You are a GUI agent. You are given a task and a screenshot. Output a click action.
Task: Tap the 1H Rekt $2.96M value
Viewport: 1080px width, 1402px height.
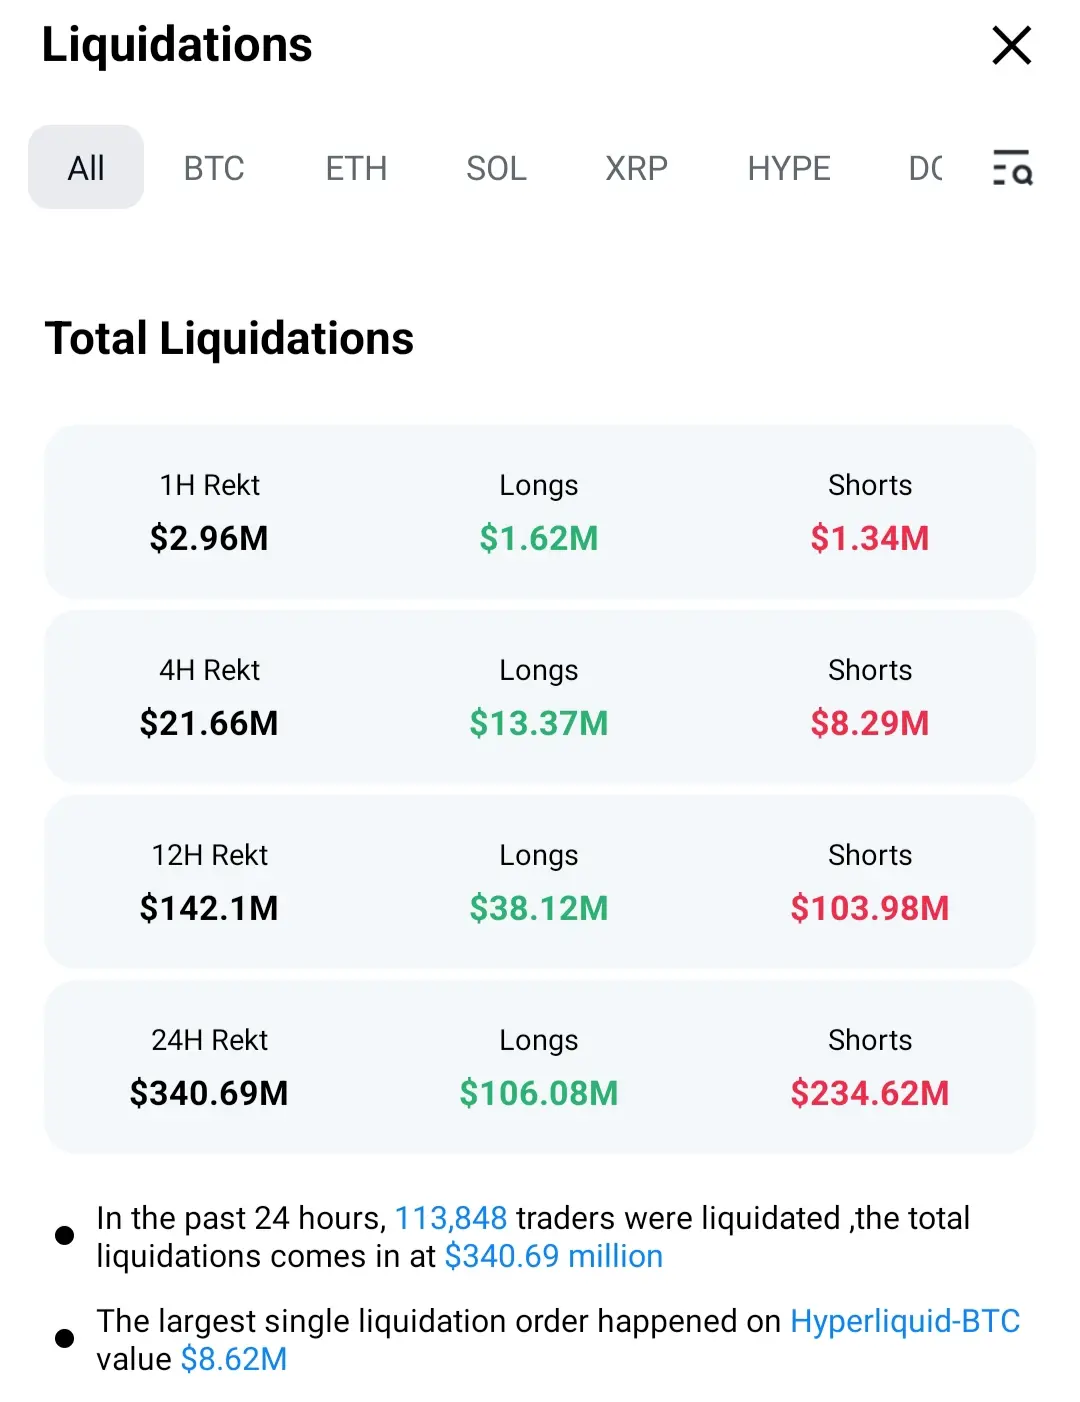click(x=209, y=538)
